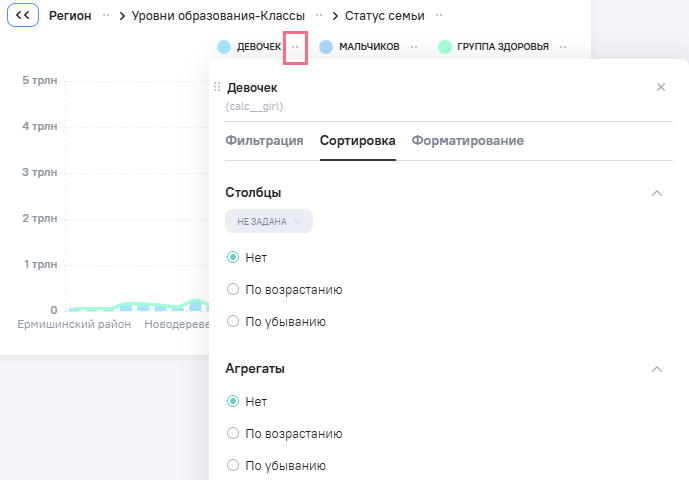This screenshot has height=480, width=689.
Task: Collapse the Столбцы section
Action: [x=656, y=193]
